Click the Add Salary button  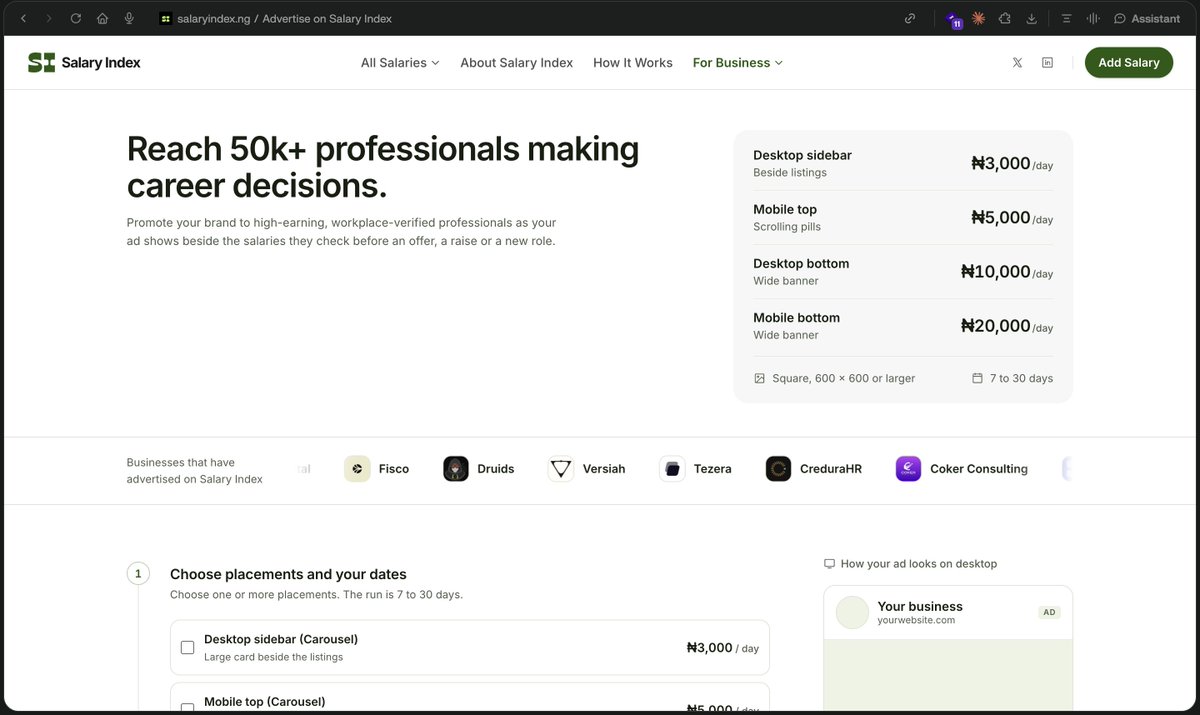tap(1129, 62)
